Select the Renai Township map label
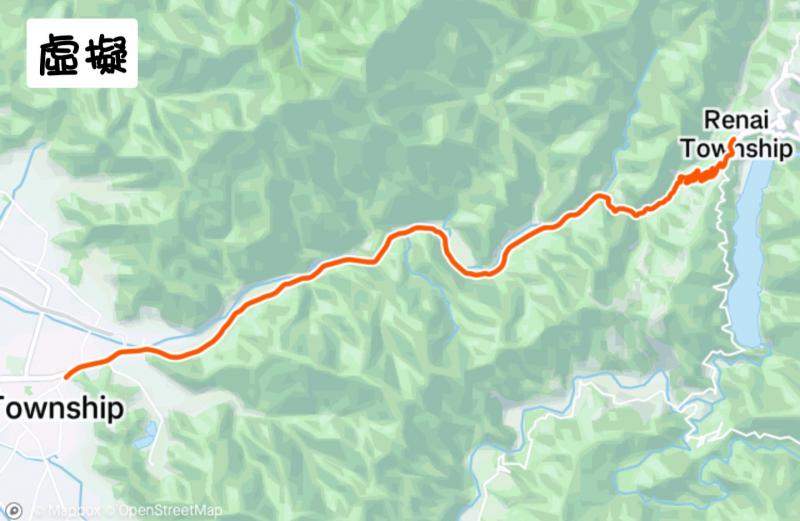 pyautogui.click(x=736, y=134)
